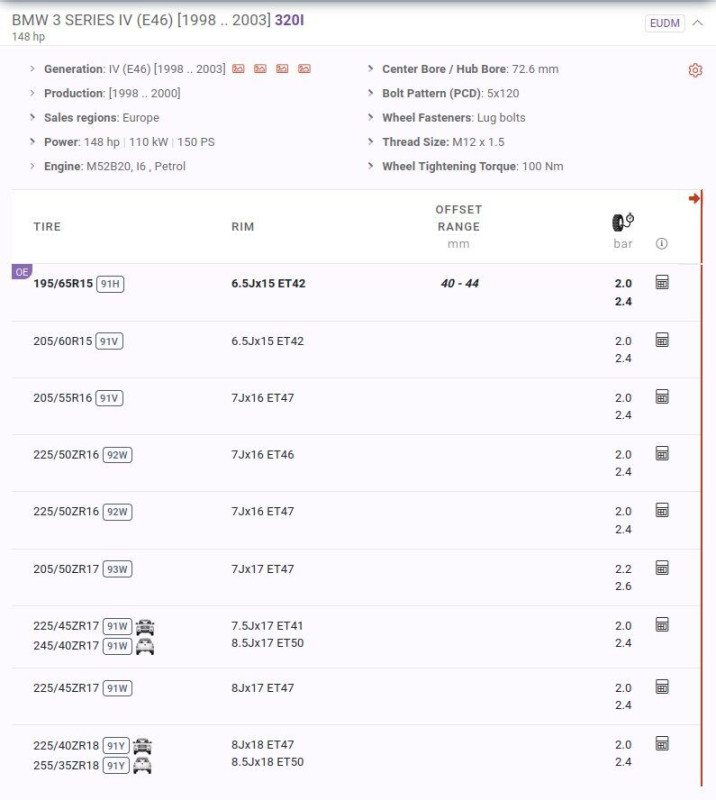Click the 148 hp subtitle

29,37
